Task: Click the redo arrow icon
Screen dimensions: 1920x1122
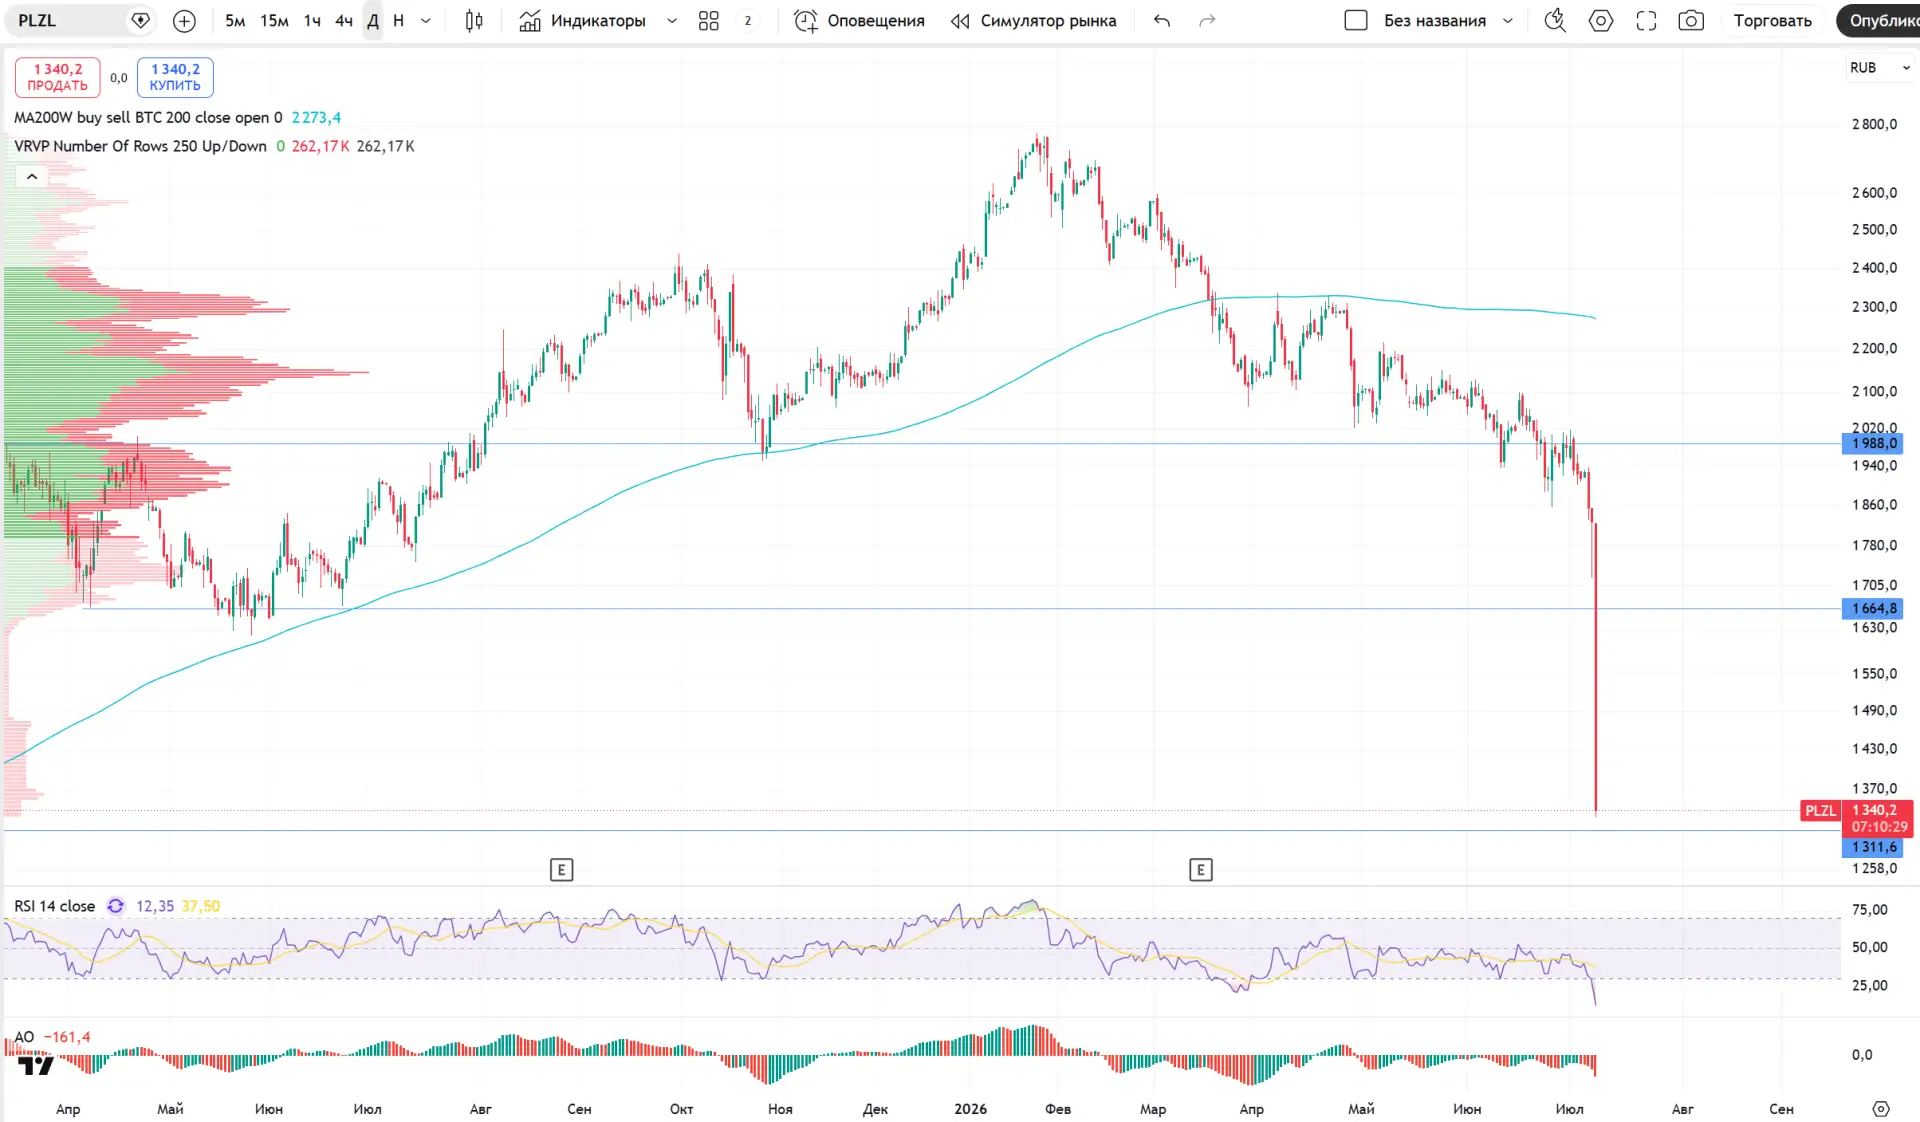Action: point(1207,20)
